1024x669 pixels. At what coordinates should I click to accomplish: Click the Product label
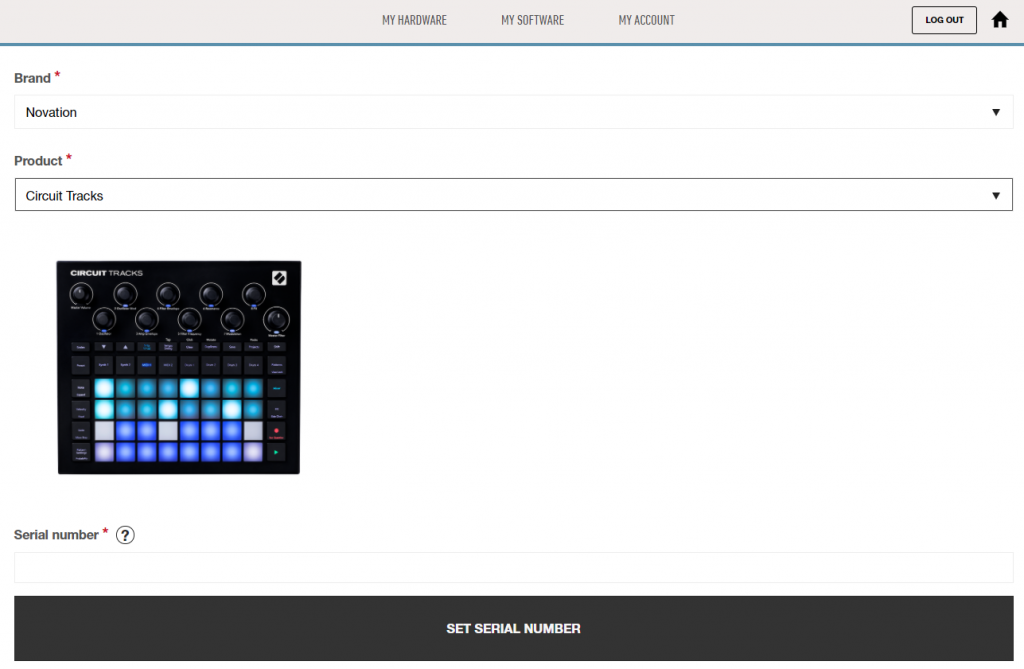coord(37,160)
